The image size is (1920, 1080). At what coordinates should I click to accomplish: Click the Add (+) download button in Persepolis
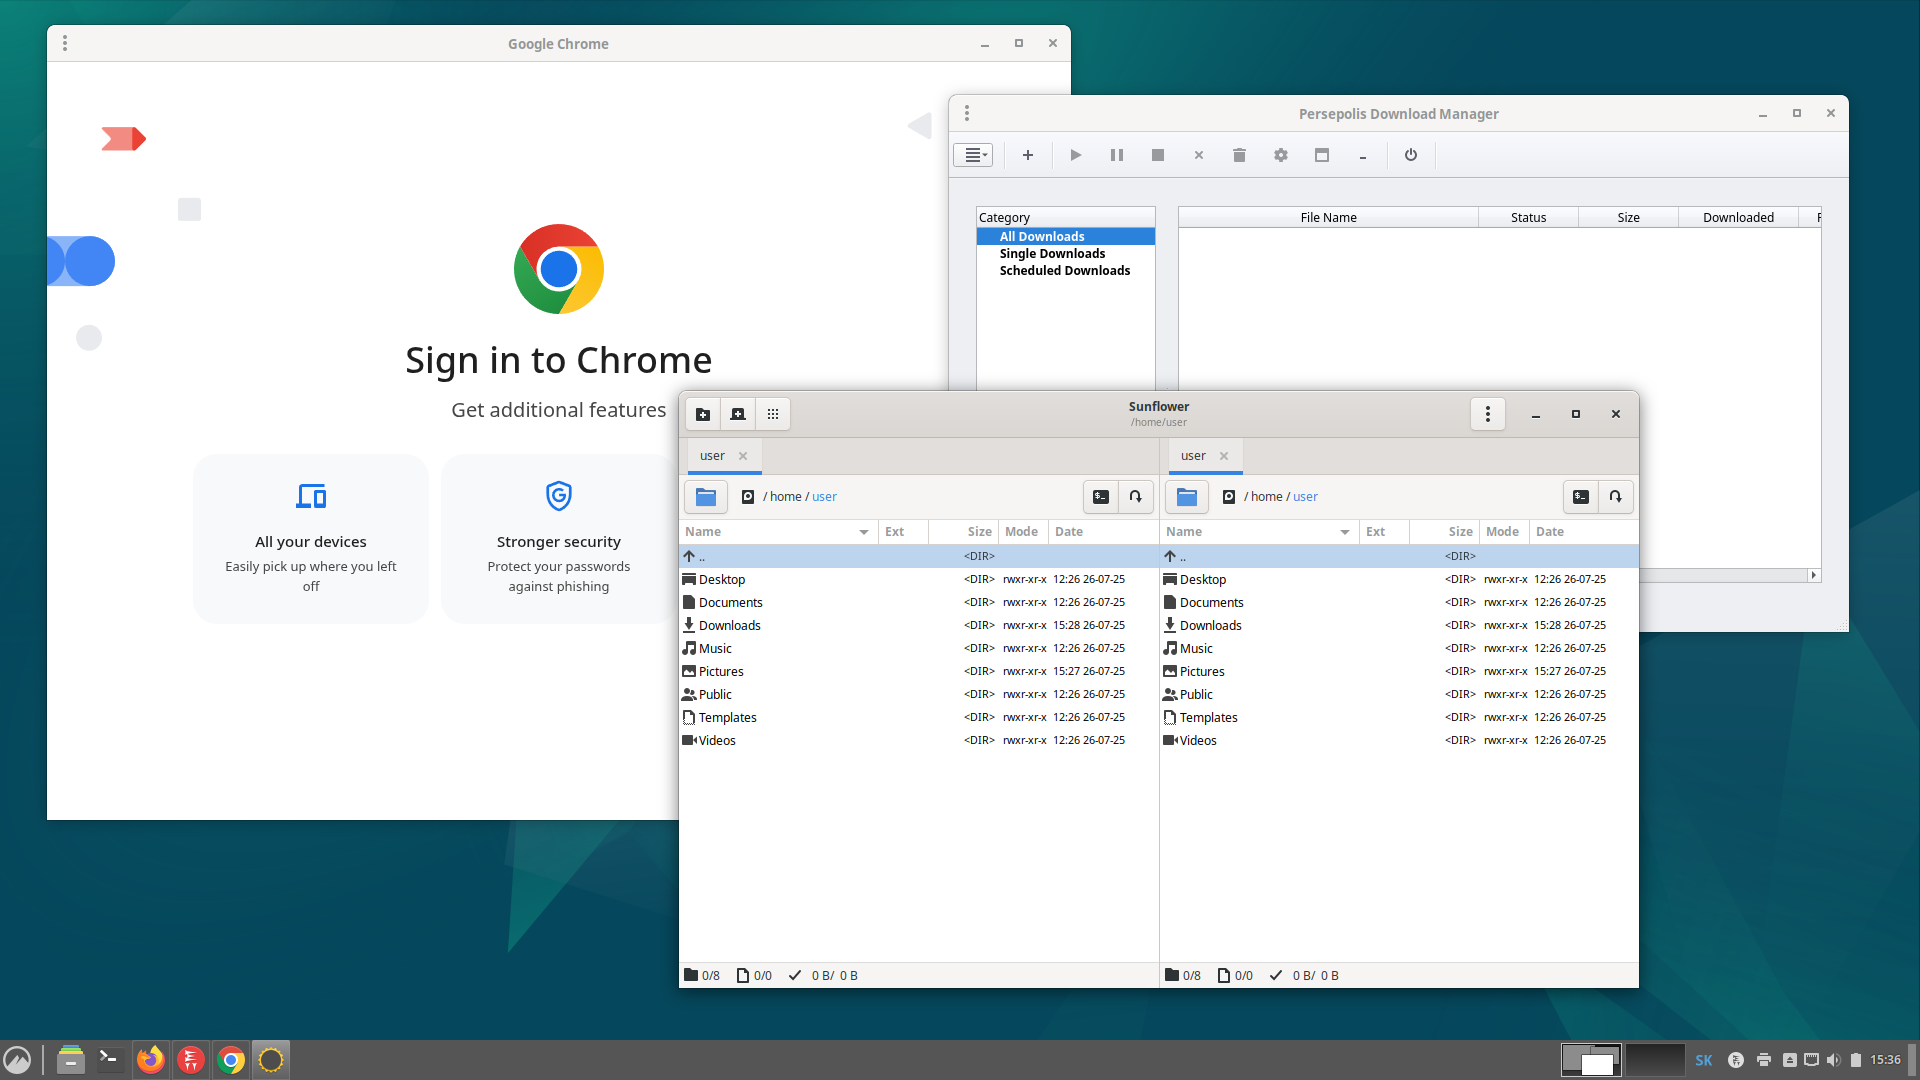point(1027,155)
